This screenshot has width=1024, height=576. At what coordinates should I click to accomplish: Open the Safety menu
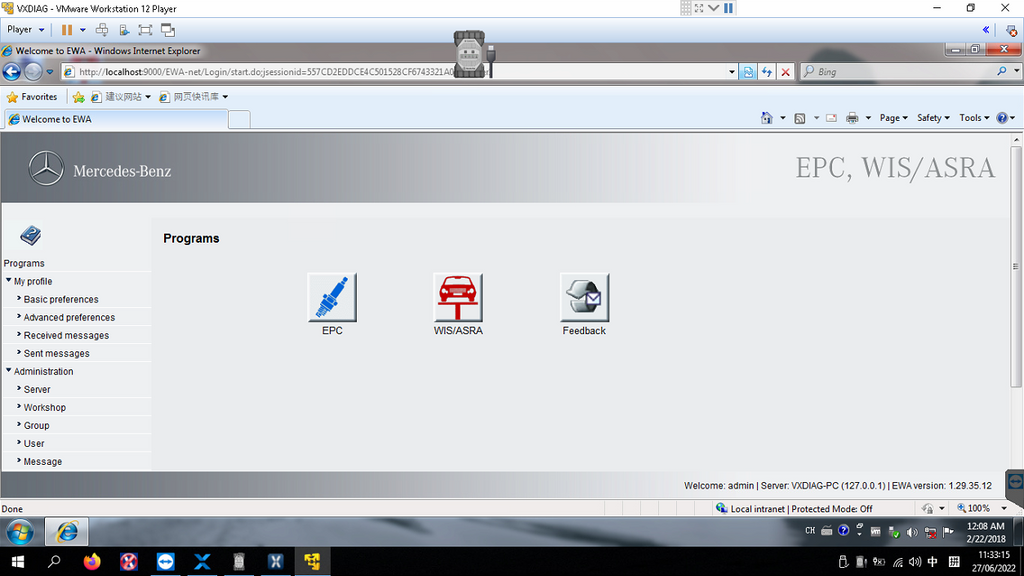point(932,118)
